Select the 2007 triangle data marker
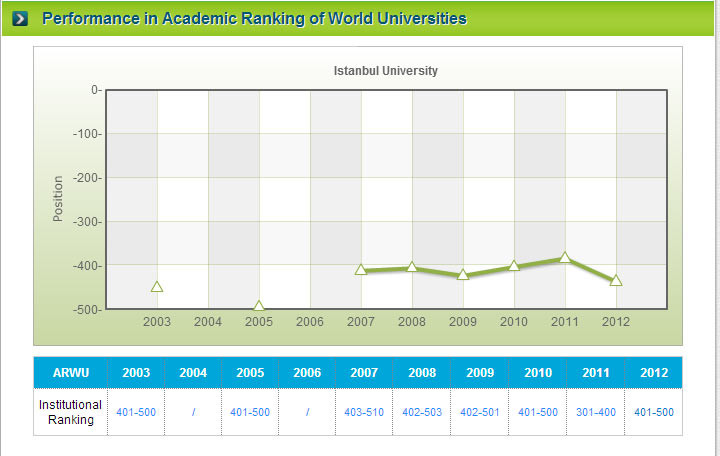This screenshot has height=456, width=720. [x=361, y=270]
